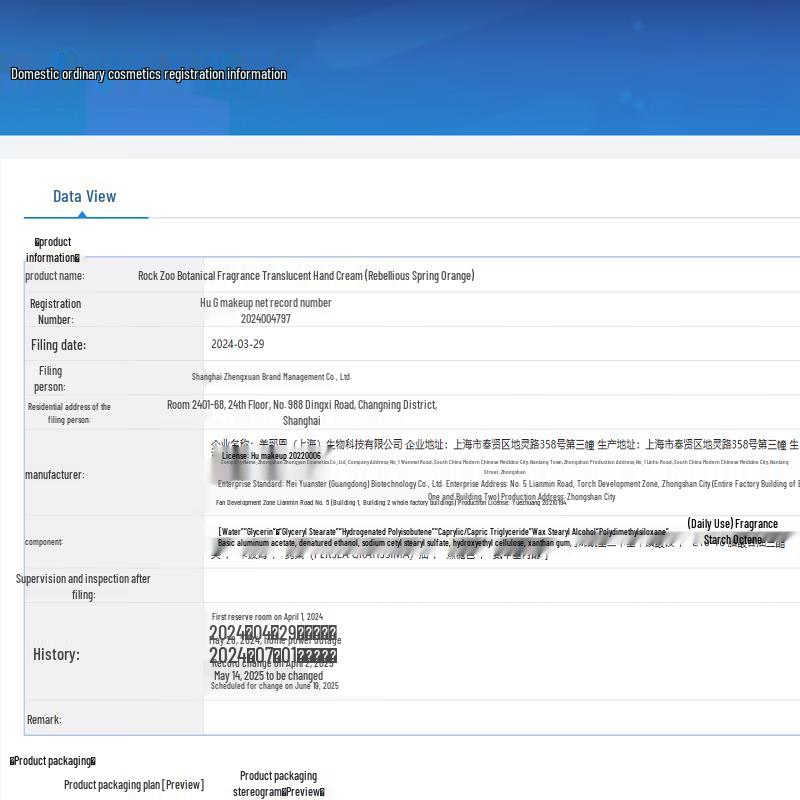The width and height of the screenshot is (800, 800).
Task: Click the 'First reserve room on April 1, 2024' entry
Action: point(267,617)
